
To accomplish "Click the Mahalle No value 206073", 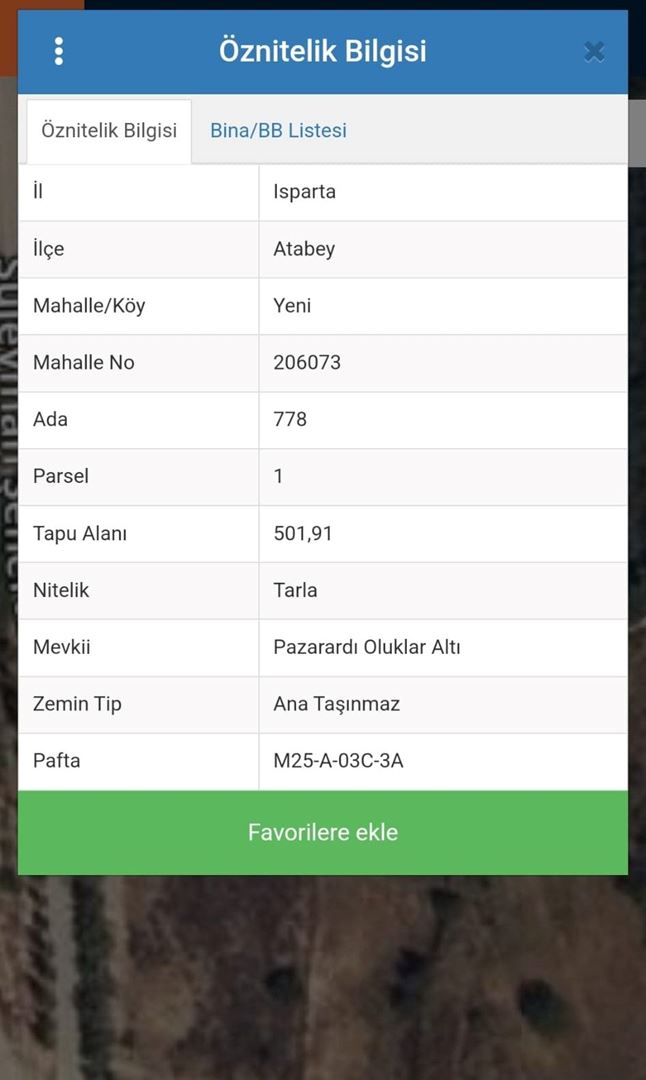I will pos(307,363).
